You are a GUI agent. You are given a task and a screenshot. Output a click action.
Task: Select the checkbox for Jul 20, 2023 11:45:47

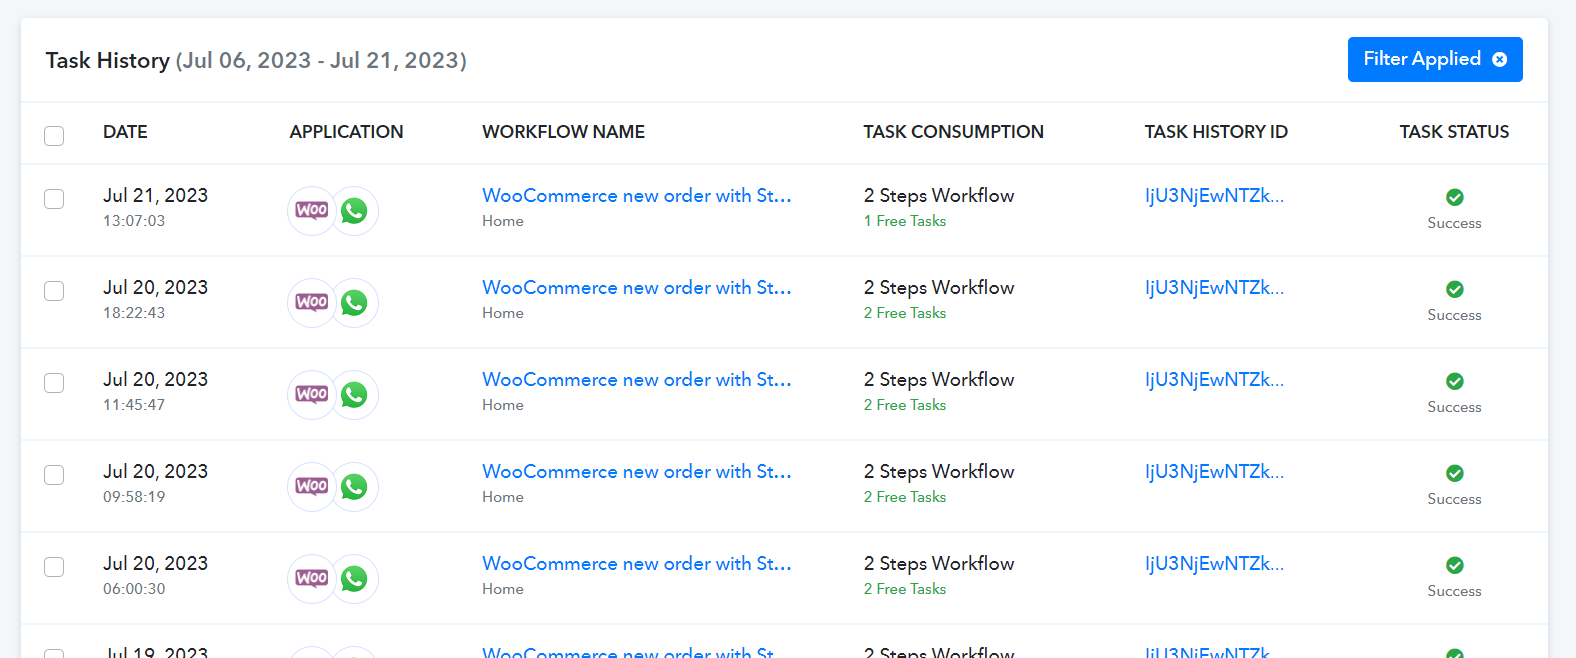[54, 383]
